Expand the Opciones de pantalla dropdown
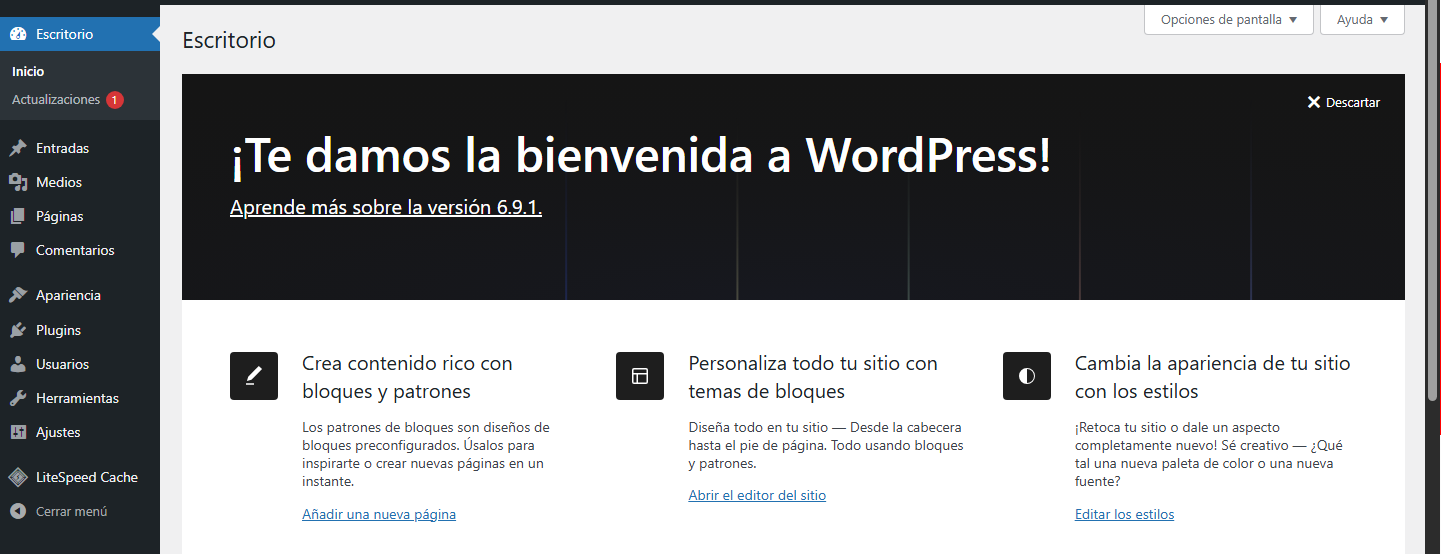This screenshot has height=554, width=1441. click(1228, 19)
